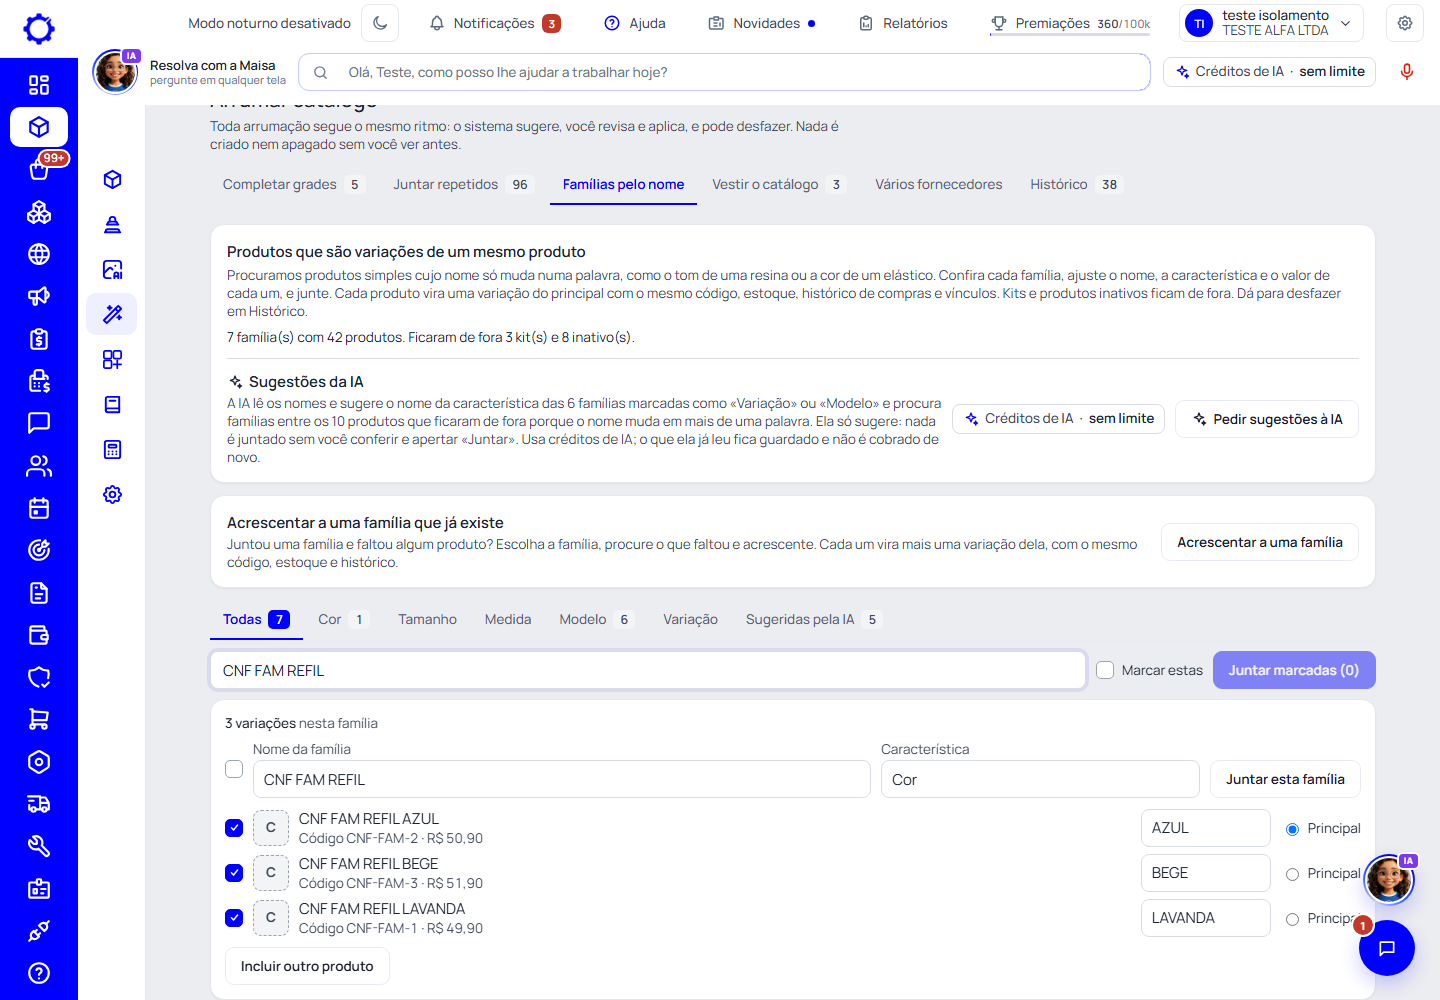Image resolution: width=1440 pixels, height=1000 pixels.
Task: Click the 'Pedir sugestões à IA' button
Action: point(1267,419)
